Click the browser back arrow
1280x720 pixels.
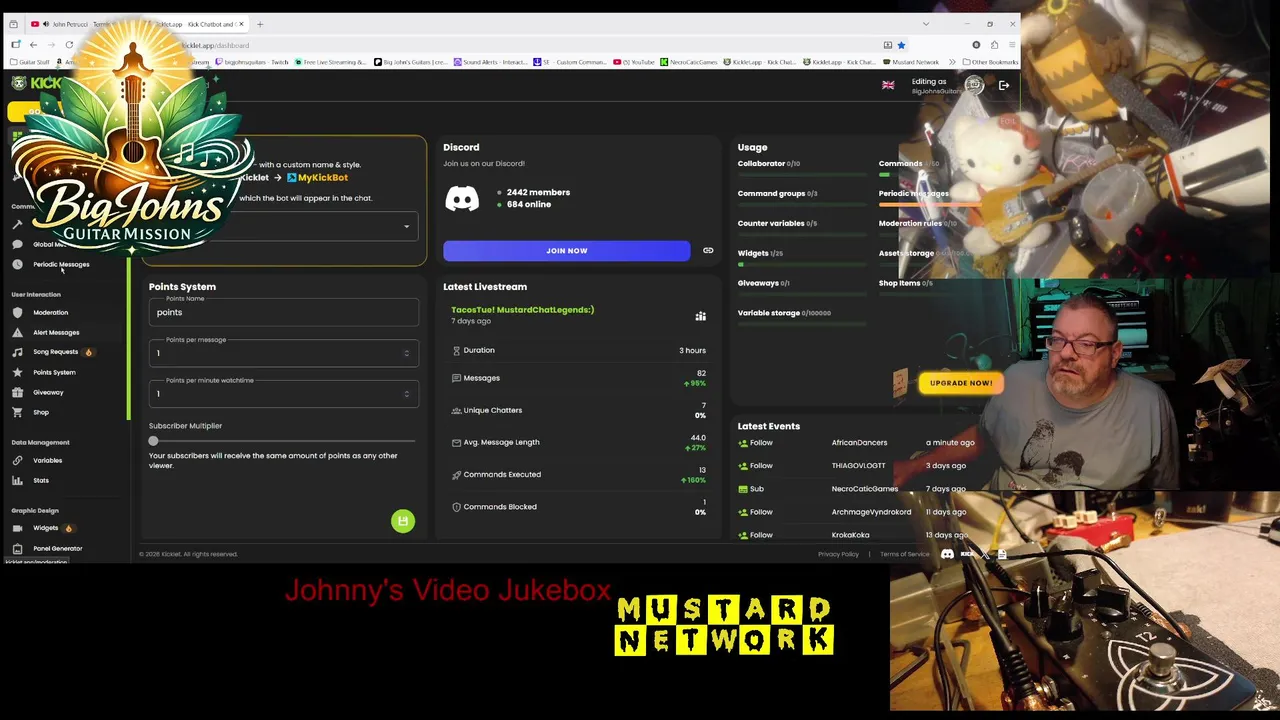[33, 45]
